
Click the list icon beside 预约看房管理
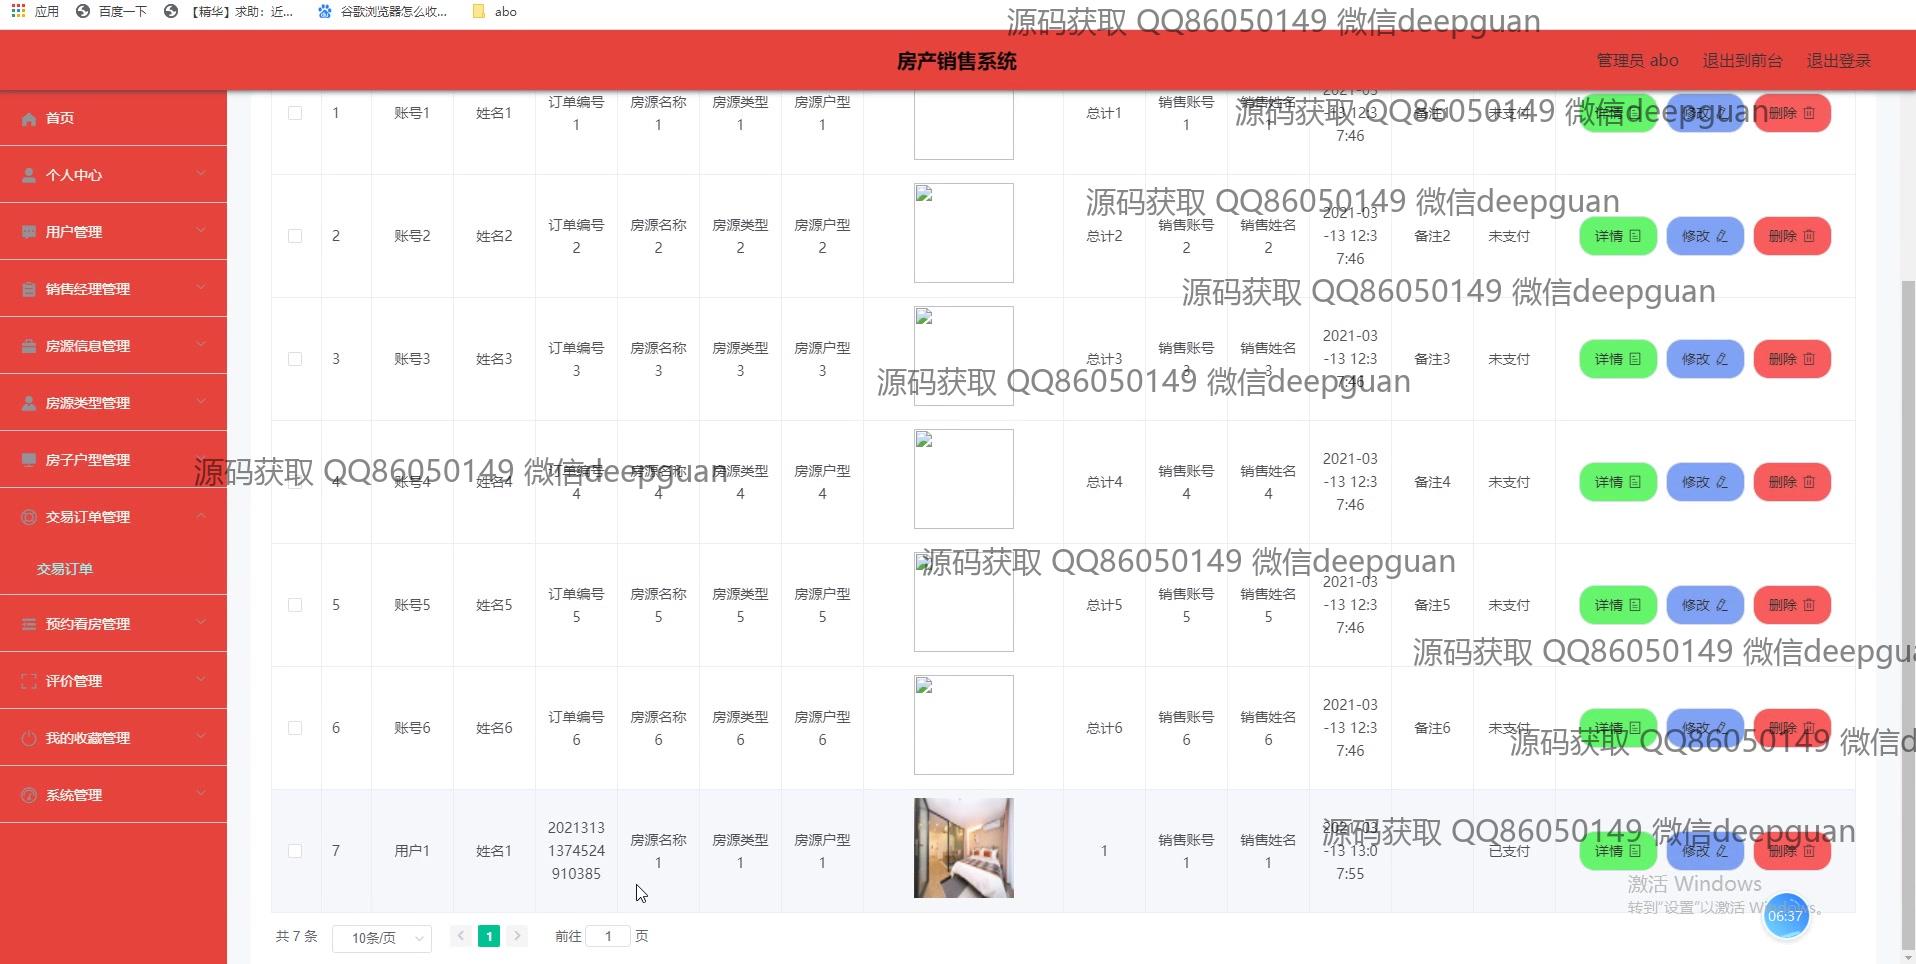coord(29,624)
